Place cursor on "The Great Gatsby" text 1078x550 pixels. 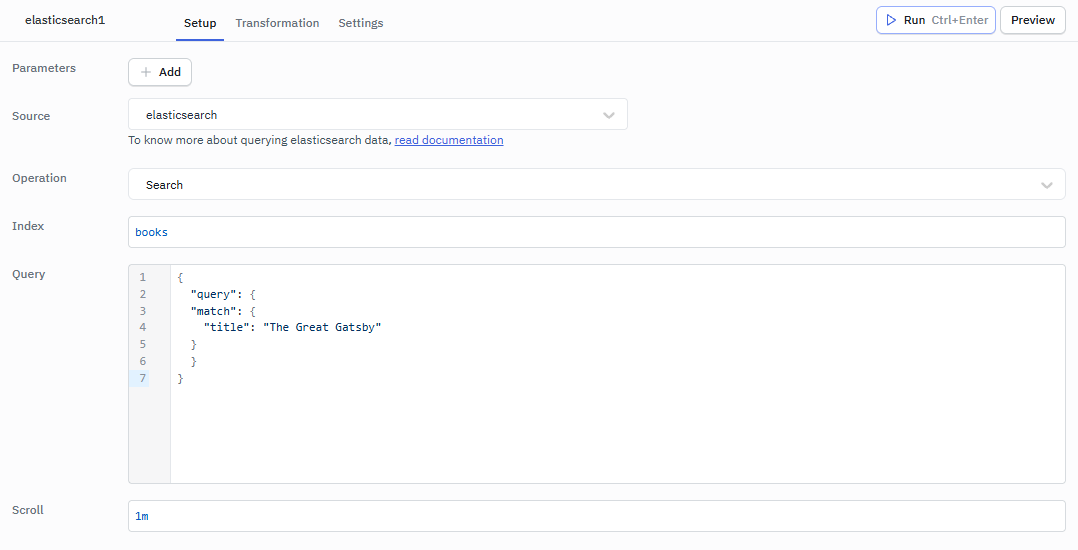(x=322, y=327)
